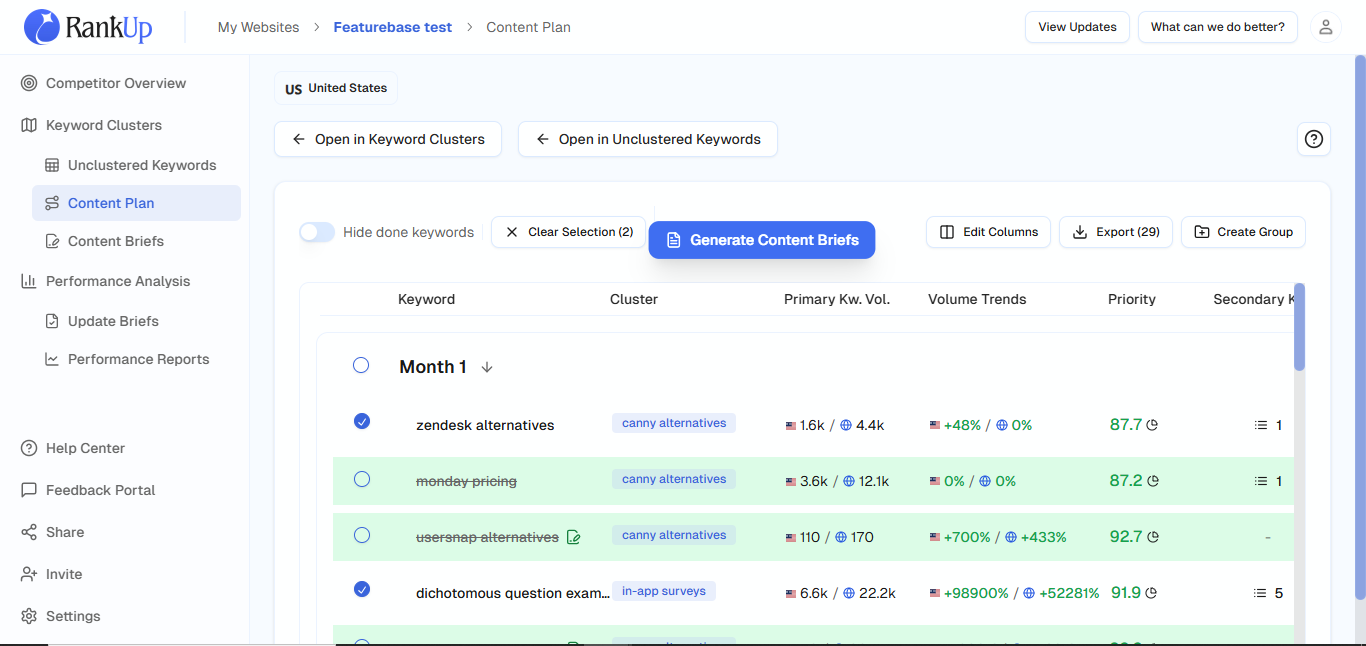This screenshot has height=646, width=1366.
Task: Open Keyword Clusters section
Action: click(104, 125)
